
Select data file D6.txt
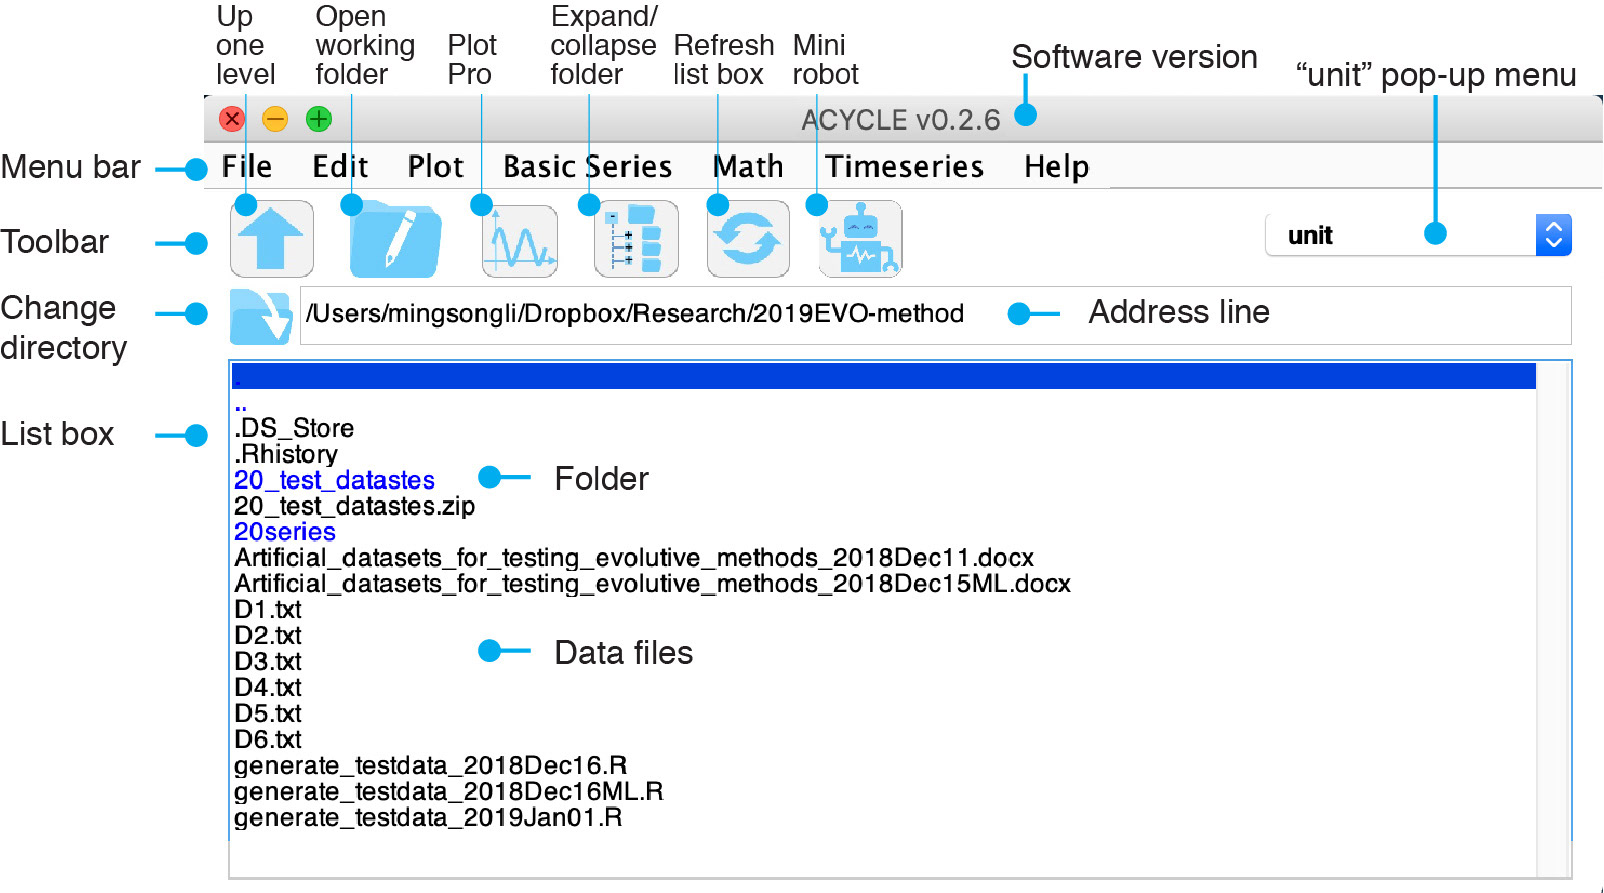click(x=268, y=740)
